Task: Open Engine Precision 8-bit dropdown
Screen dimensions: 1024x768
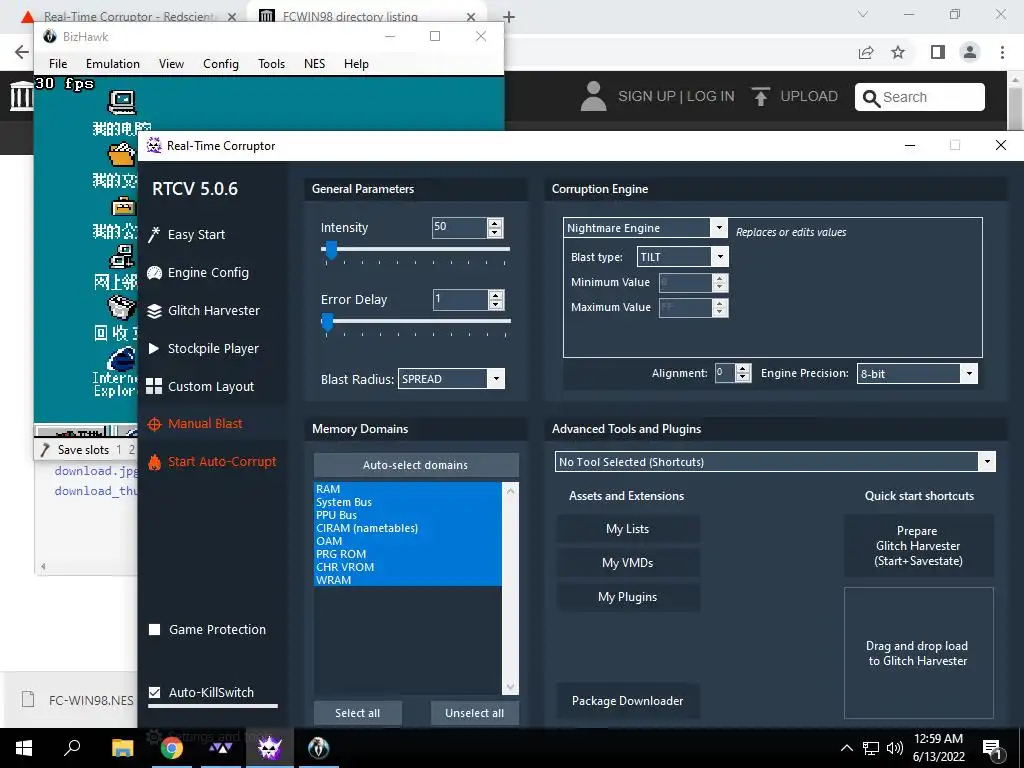Action: click(x=969, y=374)
